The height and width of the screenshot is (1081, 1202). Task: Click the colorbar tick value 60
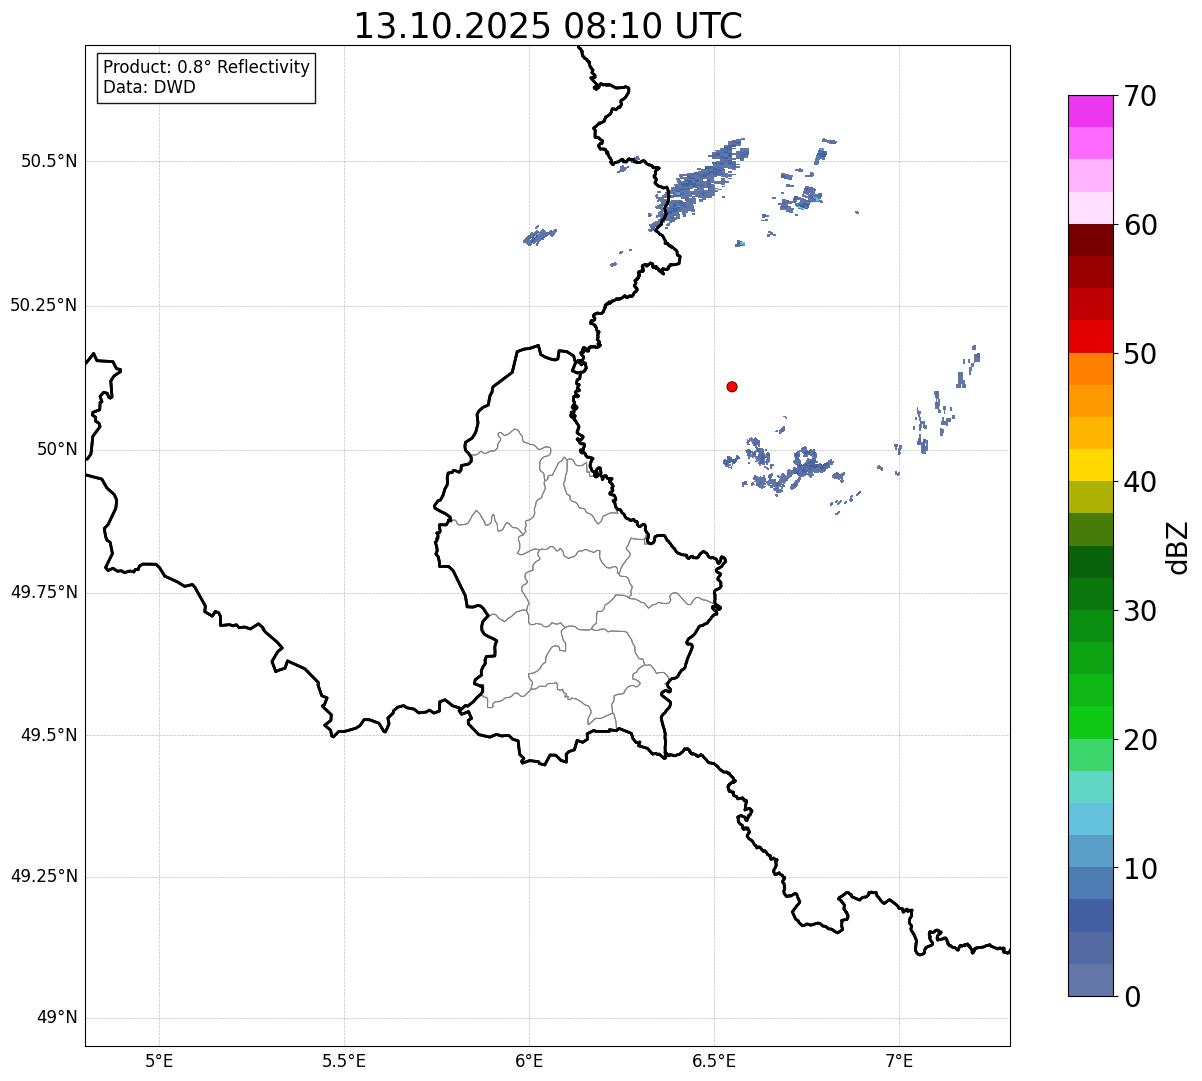(x=1139, y=225)
